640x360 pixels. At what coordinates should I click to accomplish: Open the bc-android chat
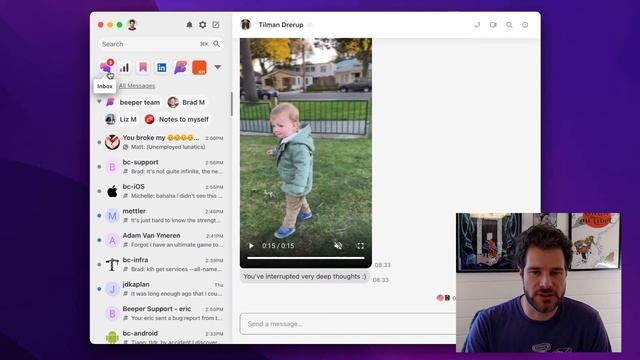[x=161, y=337]
